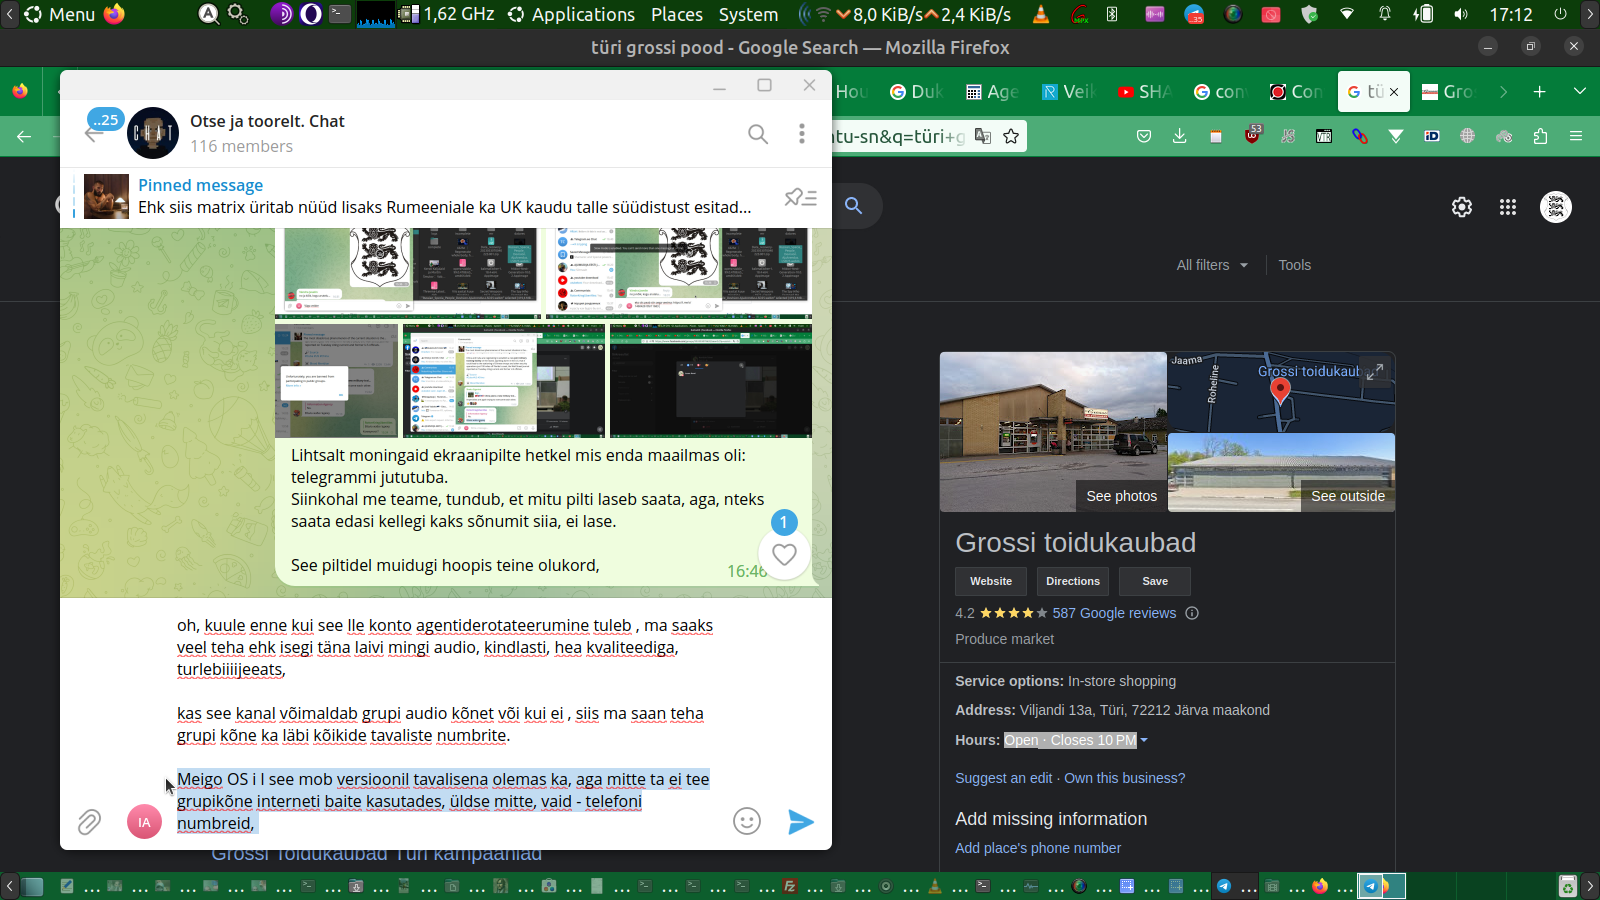Open the Telegram chat three-dot menu
The height and width of the screenshot is (900, 1600).
coord(801,134)
